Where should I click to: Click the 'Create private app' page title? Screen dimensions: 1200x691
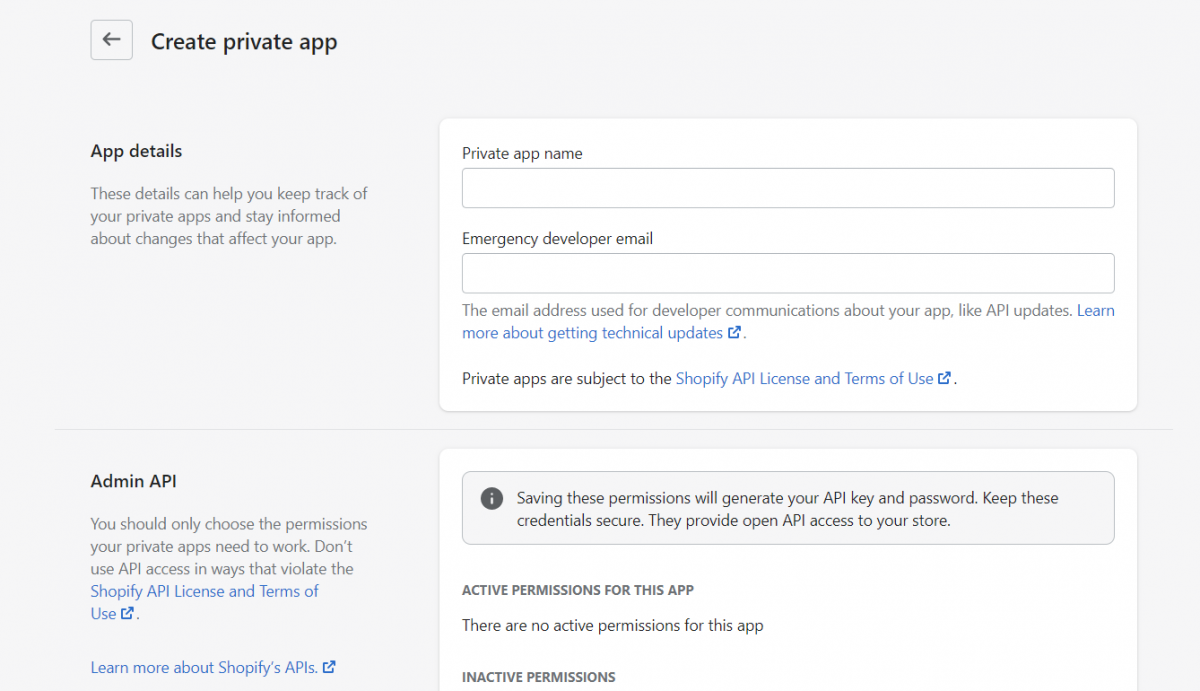click(244, 42)
